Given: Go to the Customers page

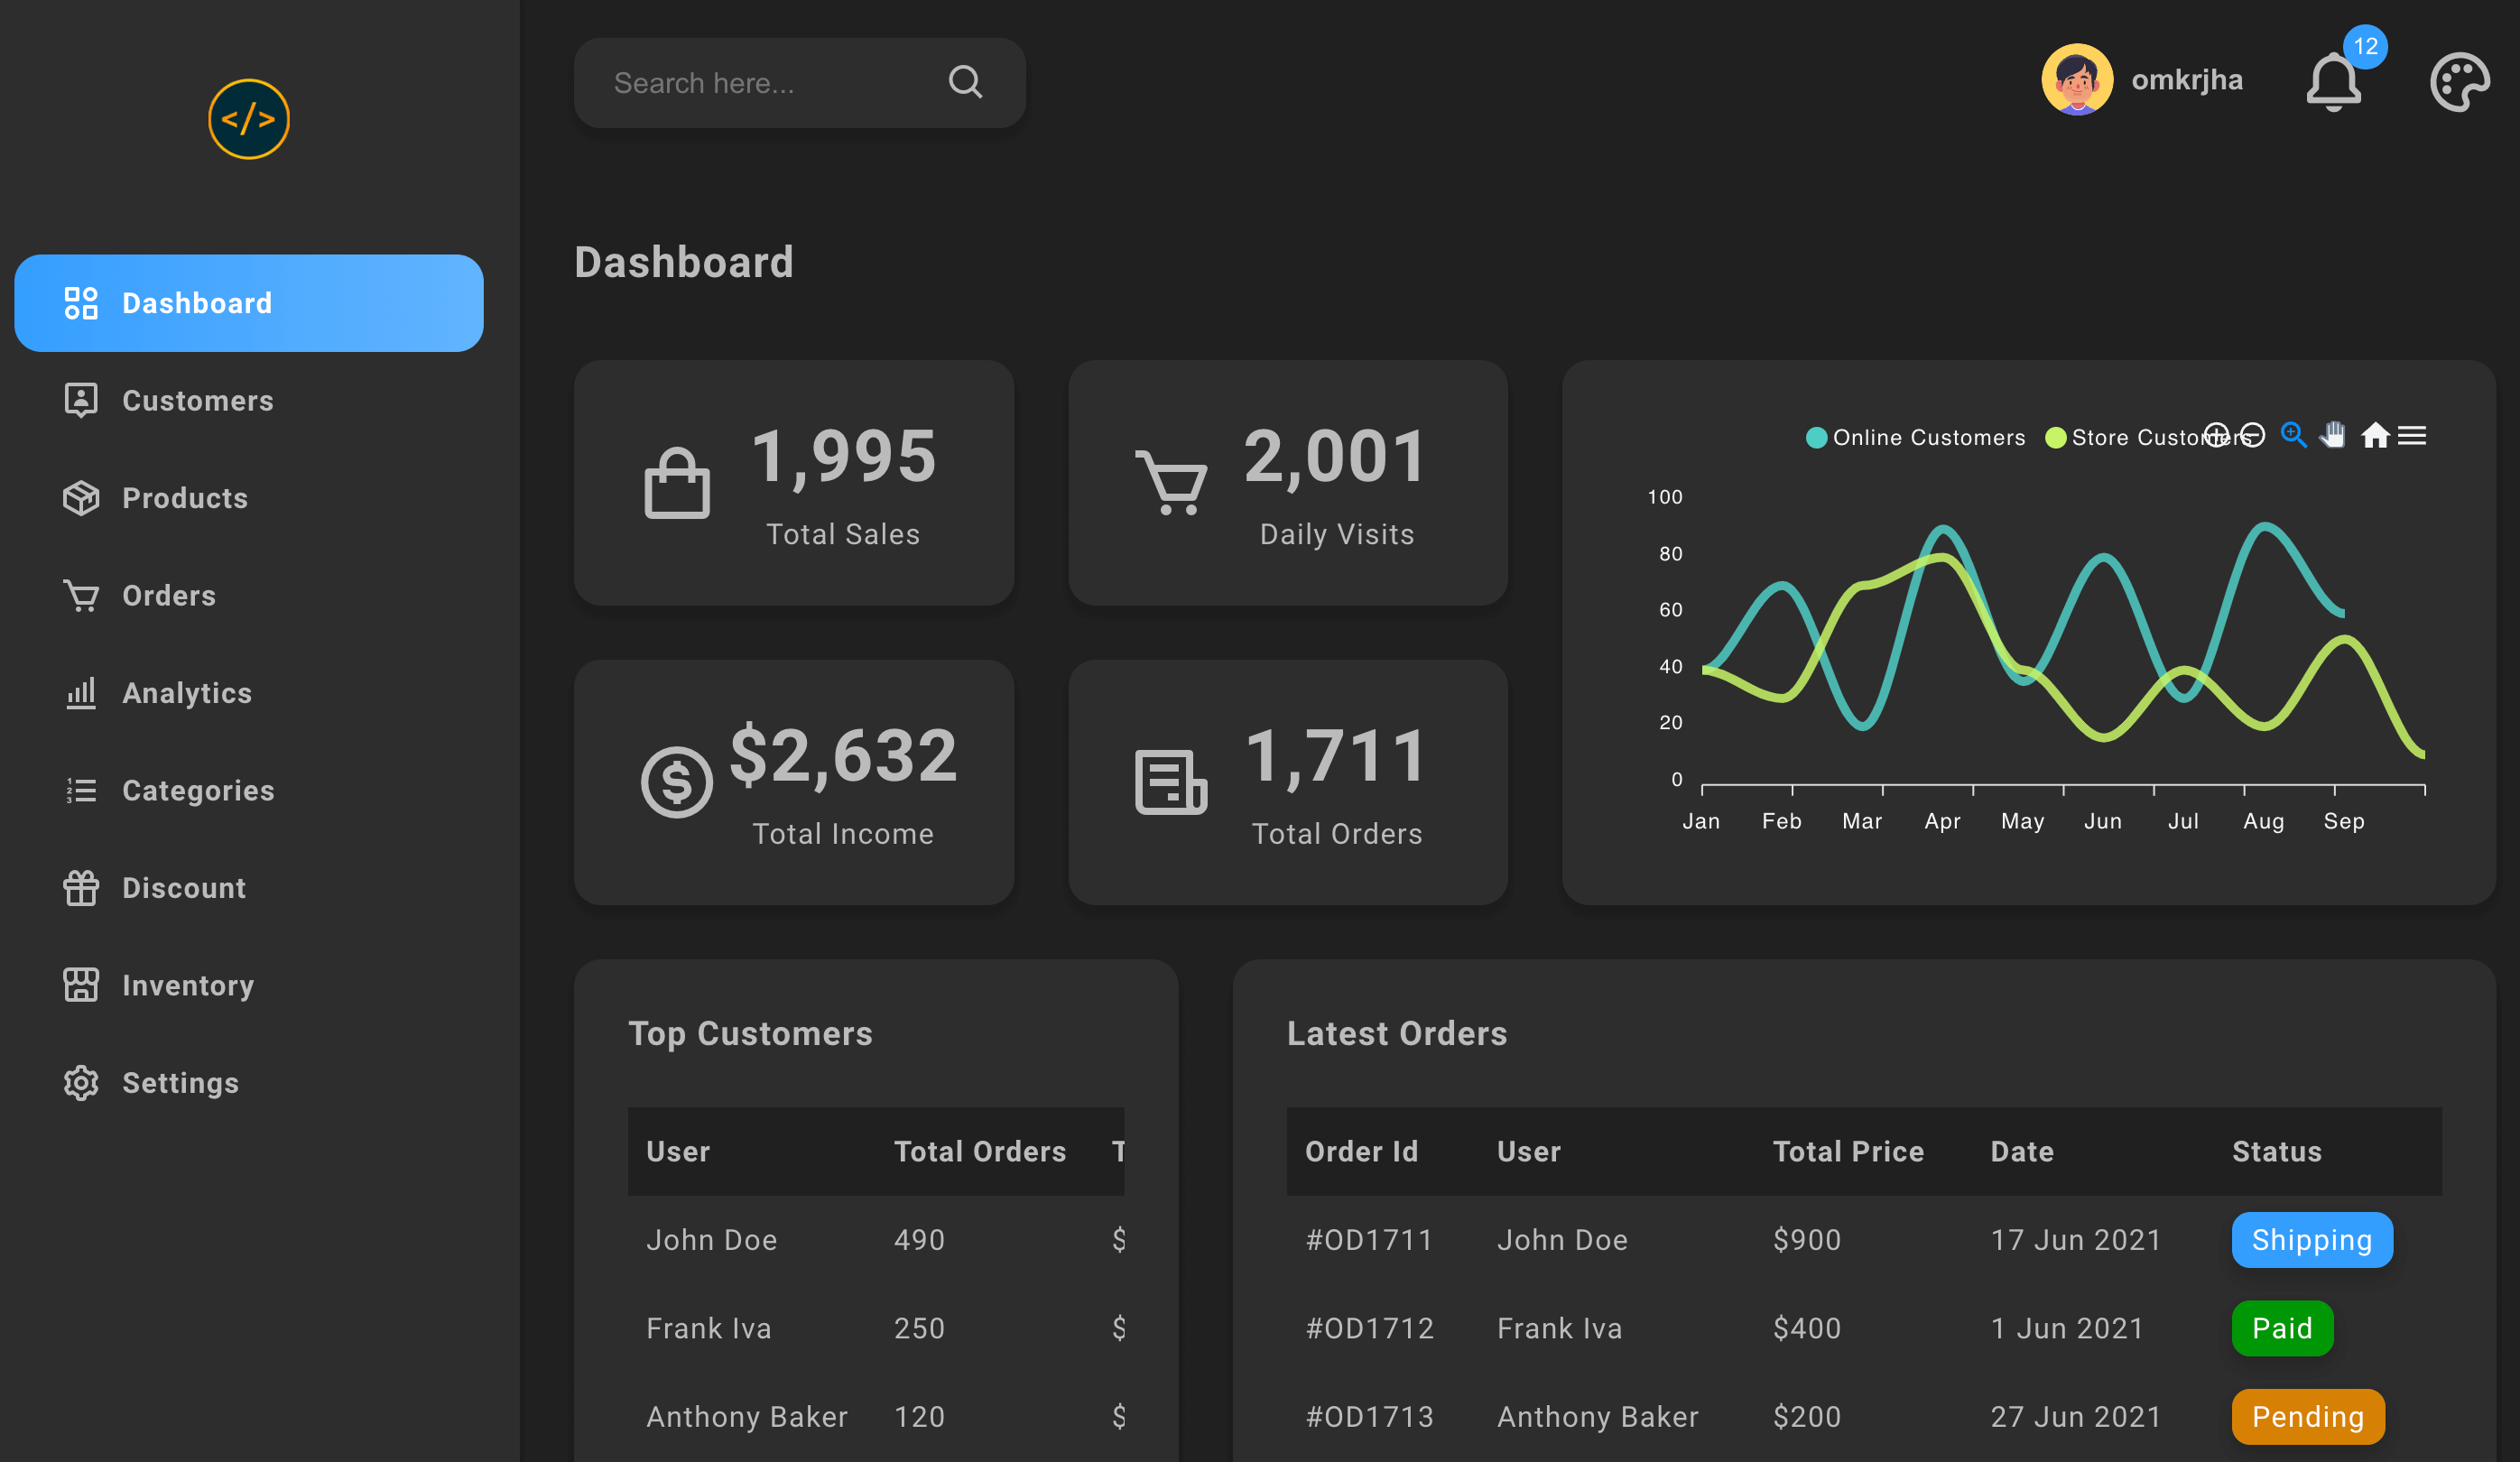Looking at the screenshot, I should pos(249,400).
